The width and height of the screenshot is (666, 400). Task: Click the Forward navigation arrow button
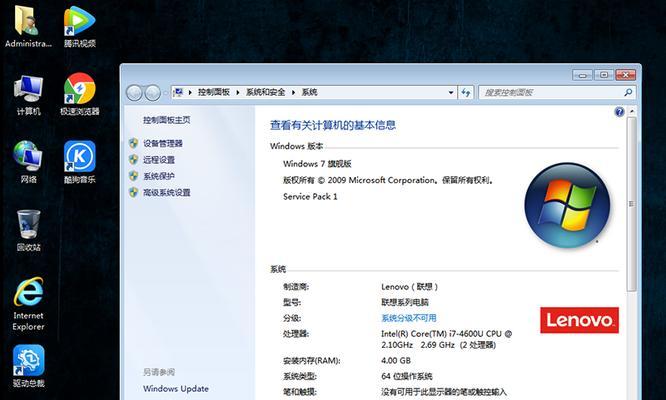152,93
